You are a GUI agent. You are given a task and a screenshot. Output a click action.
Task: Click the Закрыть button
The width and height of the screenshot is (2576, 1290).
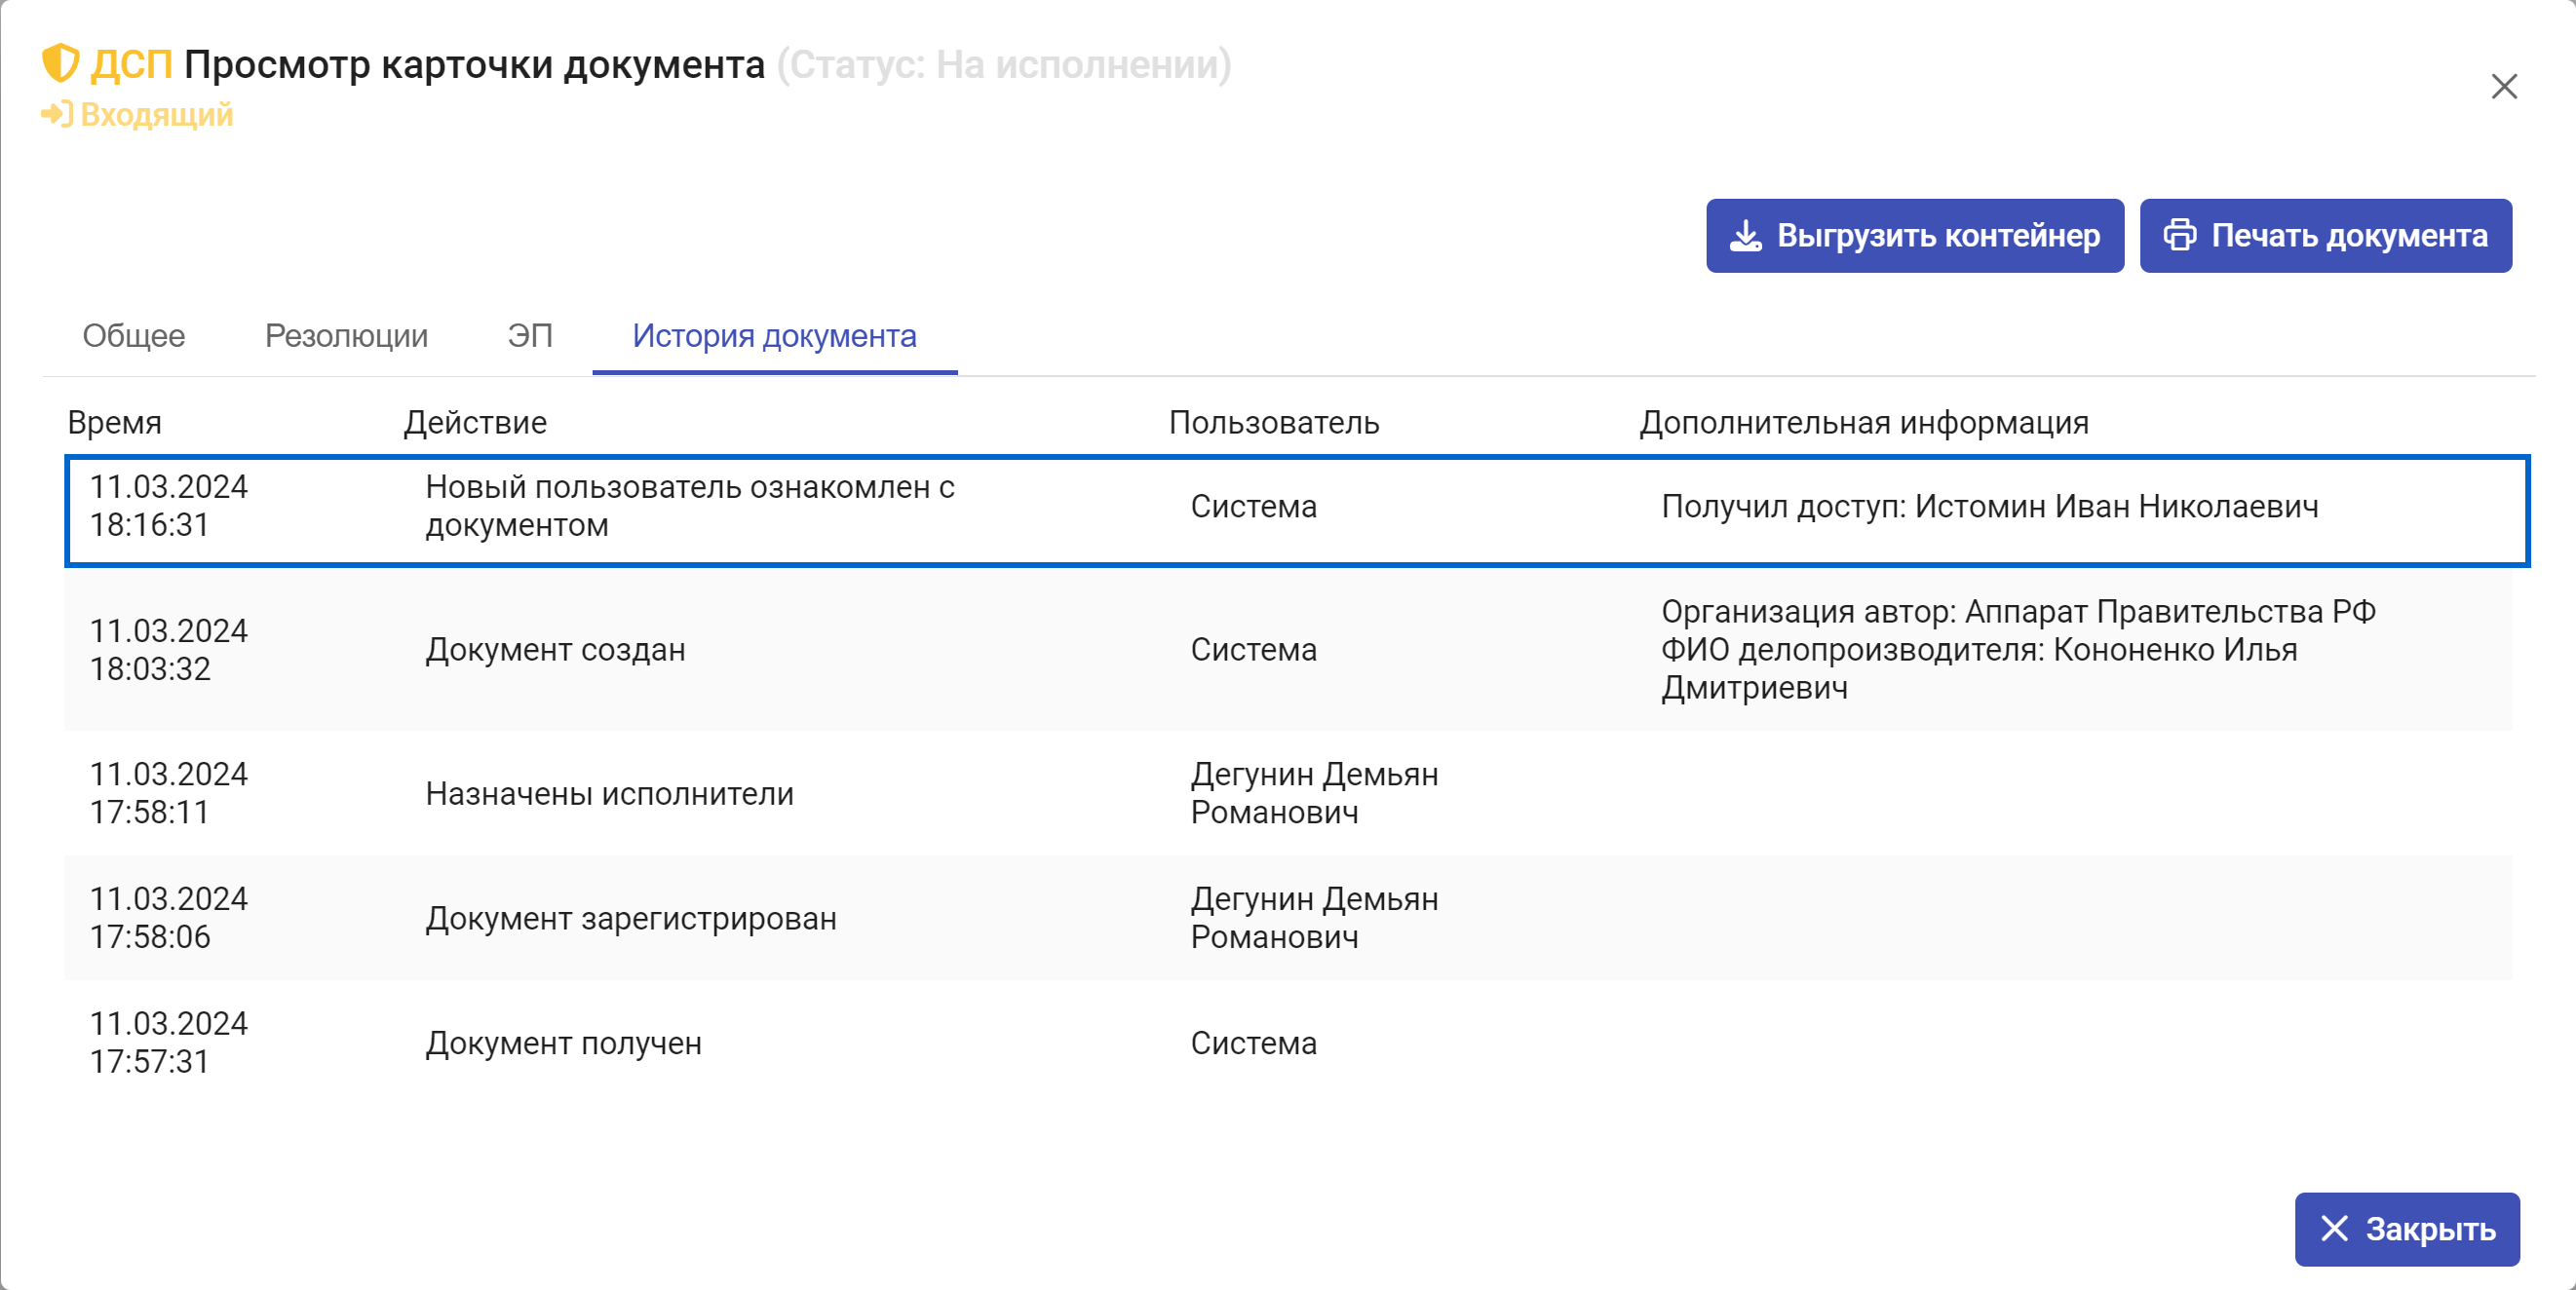tap(2406, 1229)
